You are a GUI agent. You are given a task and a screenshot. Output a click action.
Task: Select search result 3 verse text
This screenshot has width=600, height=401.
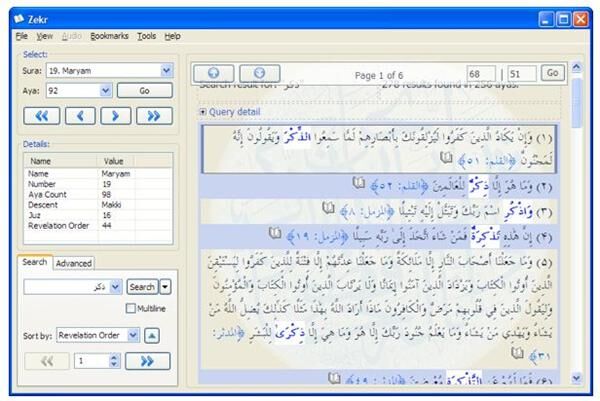(x=379, y=211)
